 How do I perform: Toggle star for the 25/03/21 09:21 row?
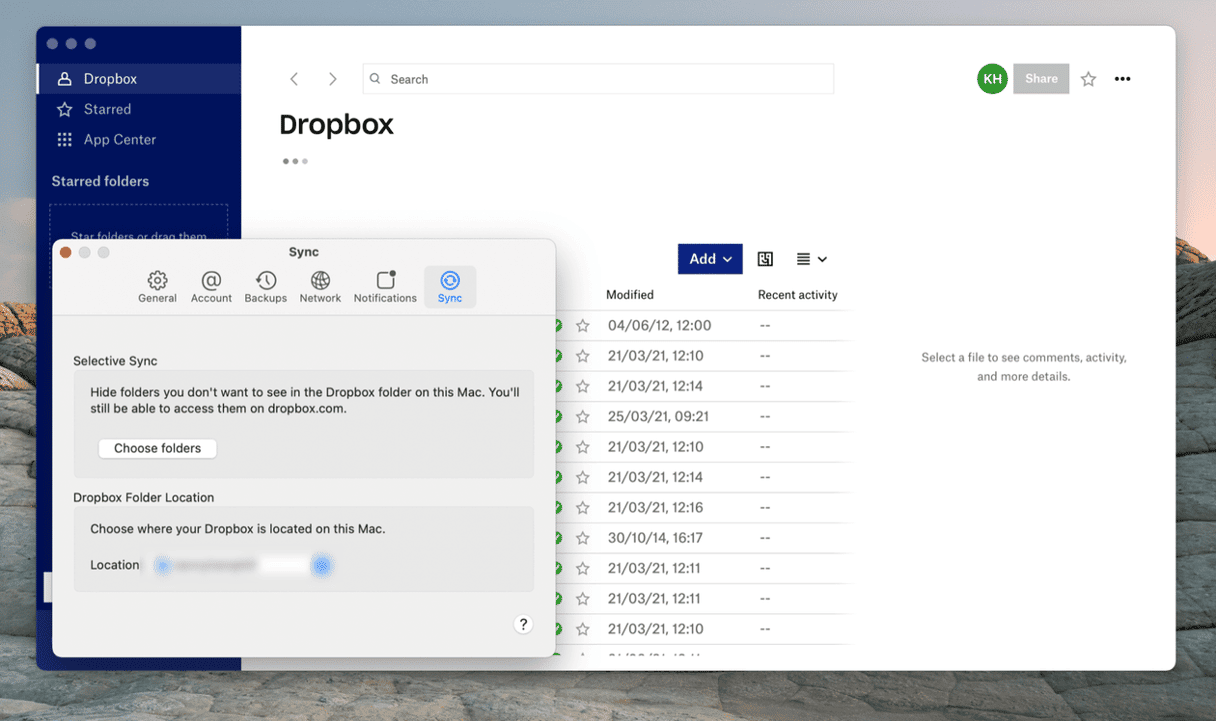(583, 417)
